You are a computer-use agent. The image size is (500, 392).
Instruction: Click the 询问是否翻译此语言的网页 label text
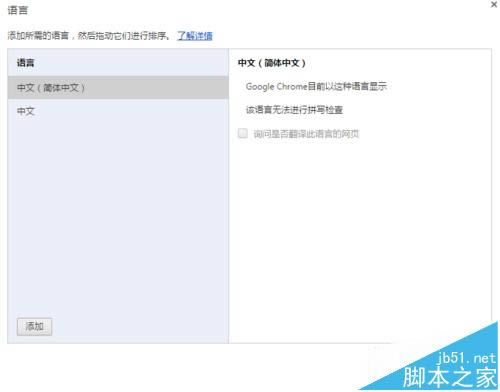(306, 134)
